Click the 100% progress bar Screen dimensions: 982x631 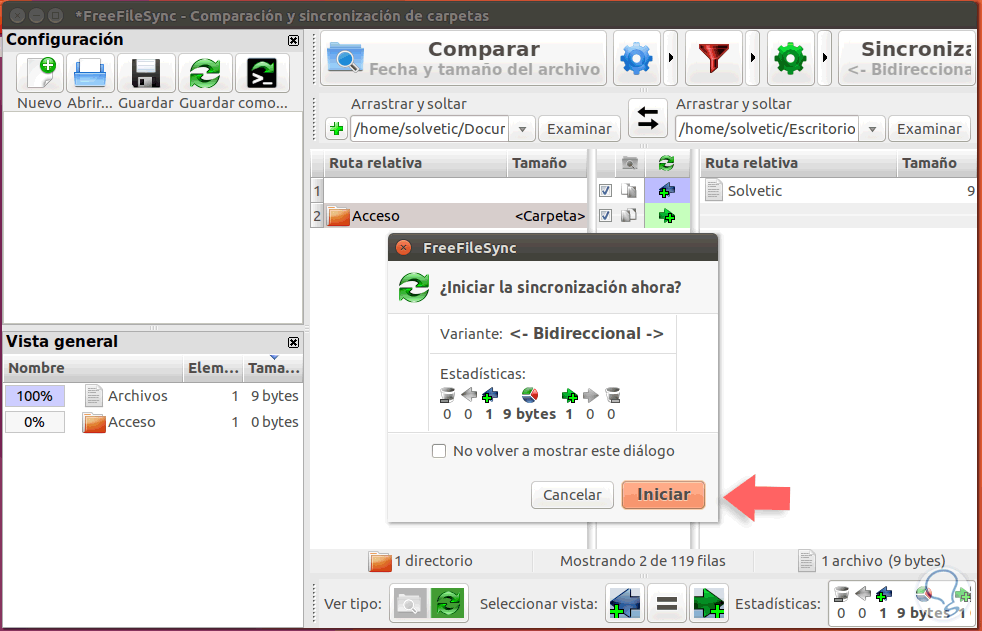point(34,396)
